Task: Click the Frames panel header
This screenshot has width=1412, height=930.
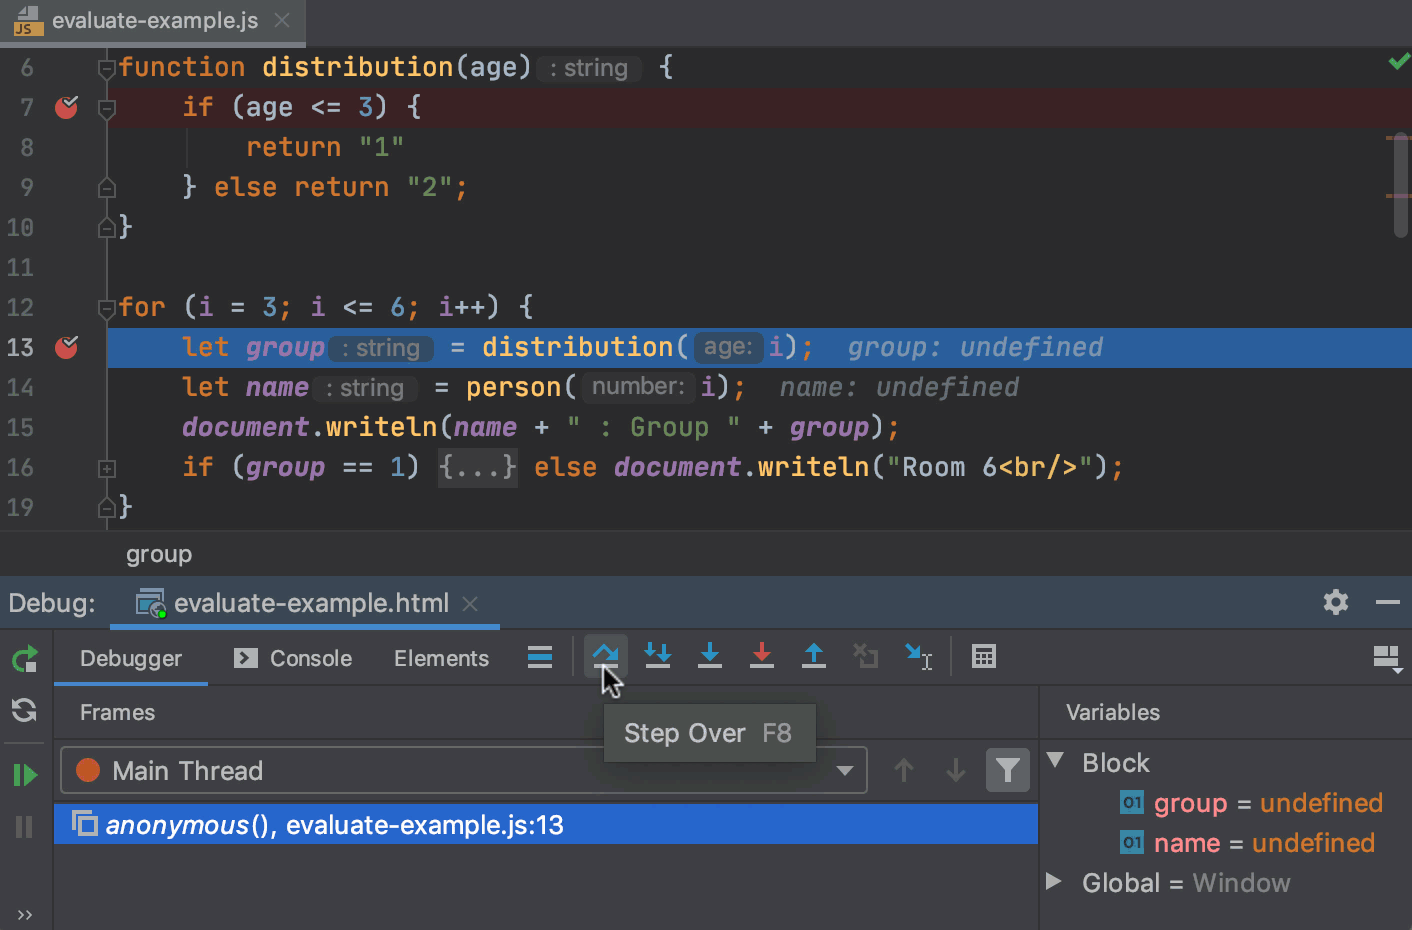Action: click(x=117, y=712)
